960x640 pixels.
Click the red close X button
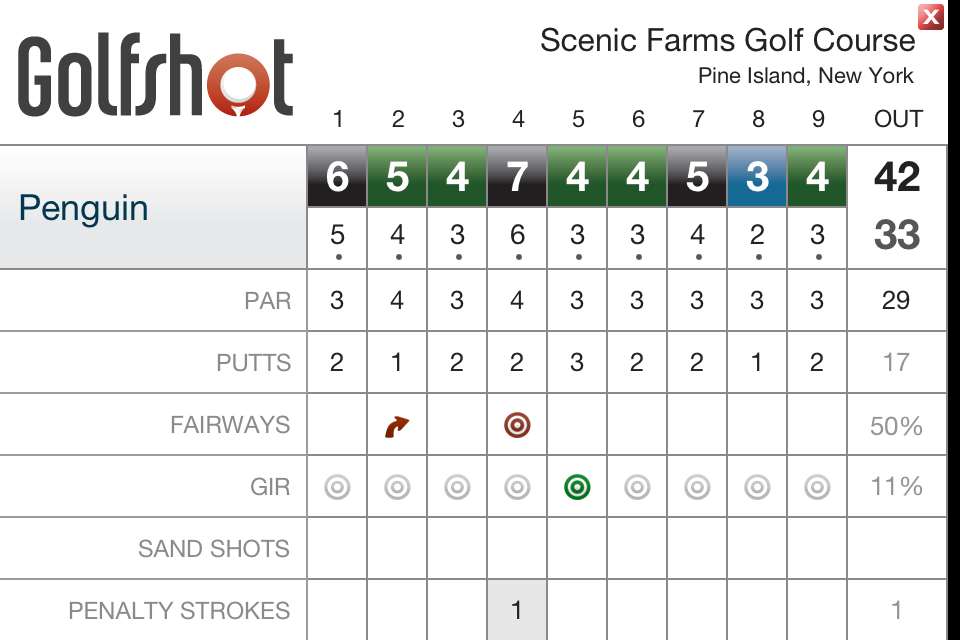[x=931, y=16]
